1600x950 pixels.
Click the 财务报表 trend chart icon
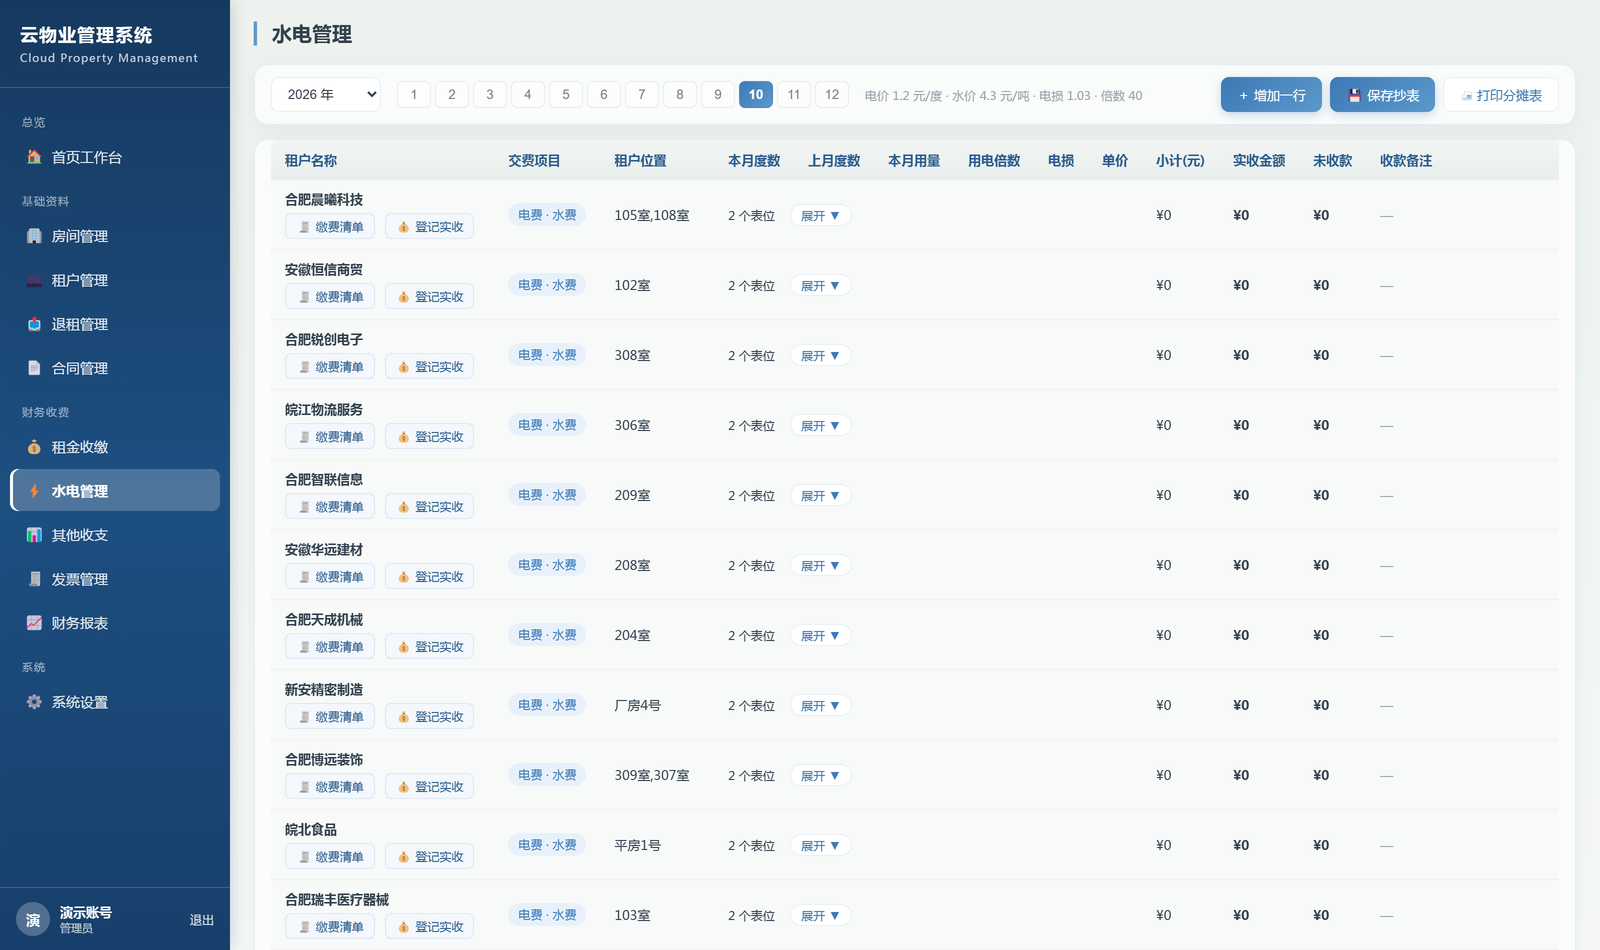(34, 623)
